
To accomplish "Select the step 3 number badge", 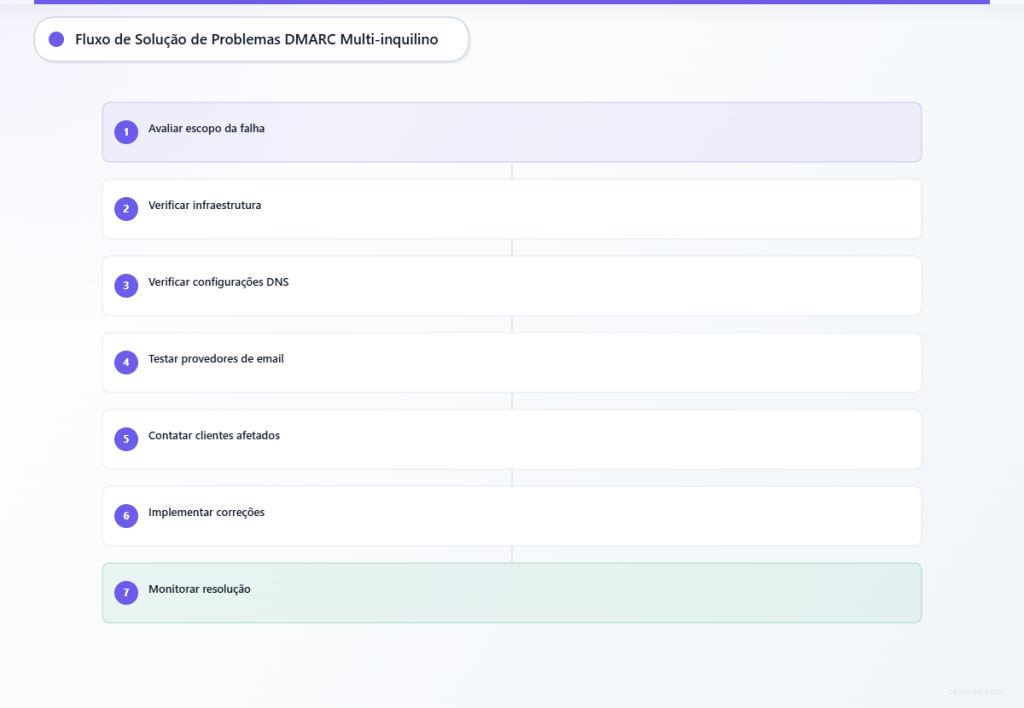I will (x=126, y=285).
